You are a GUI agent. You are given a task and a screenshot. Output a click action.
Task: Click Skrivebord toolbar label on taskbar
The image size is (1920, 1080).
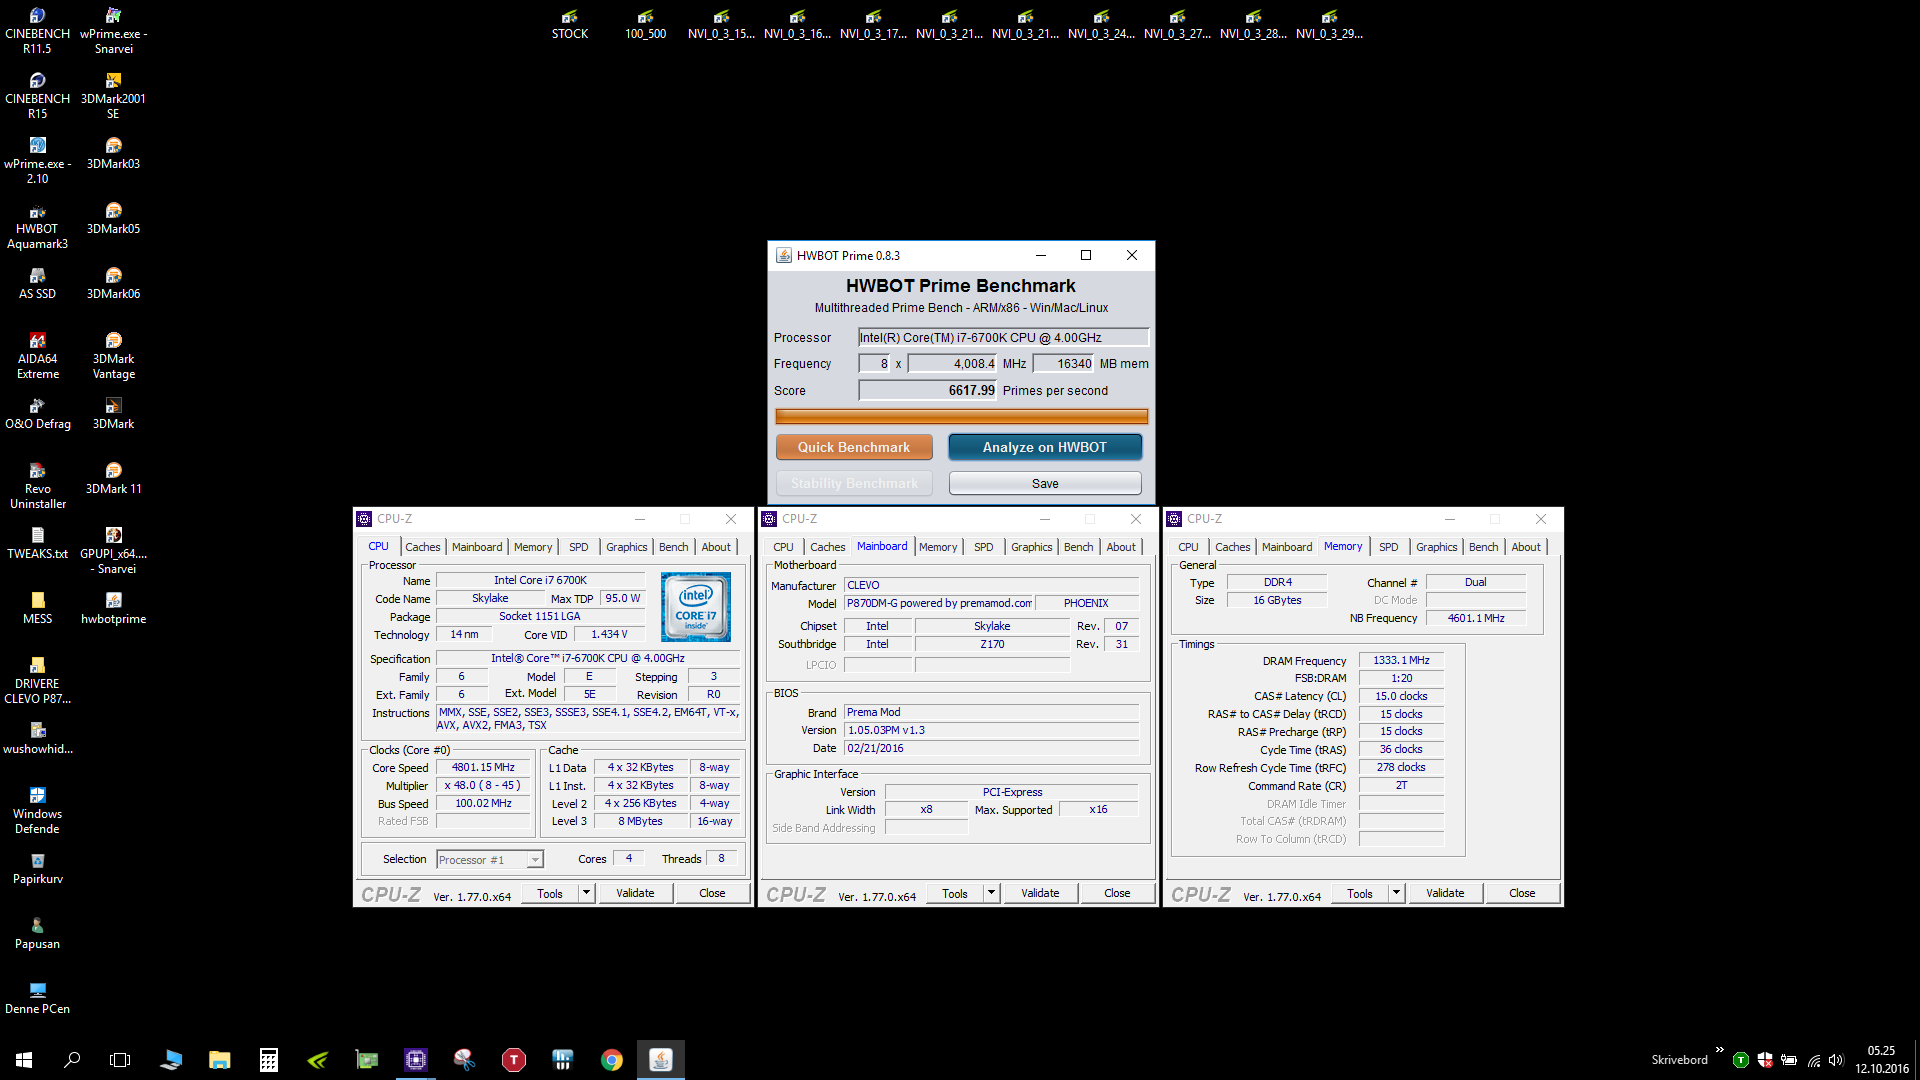click(x=1679, y=1060)
